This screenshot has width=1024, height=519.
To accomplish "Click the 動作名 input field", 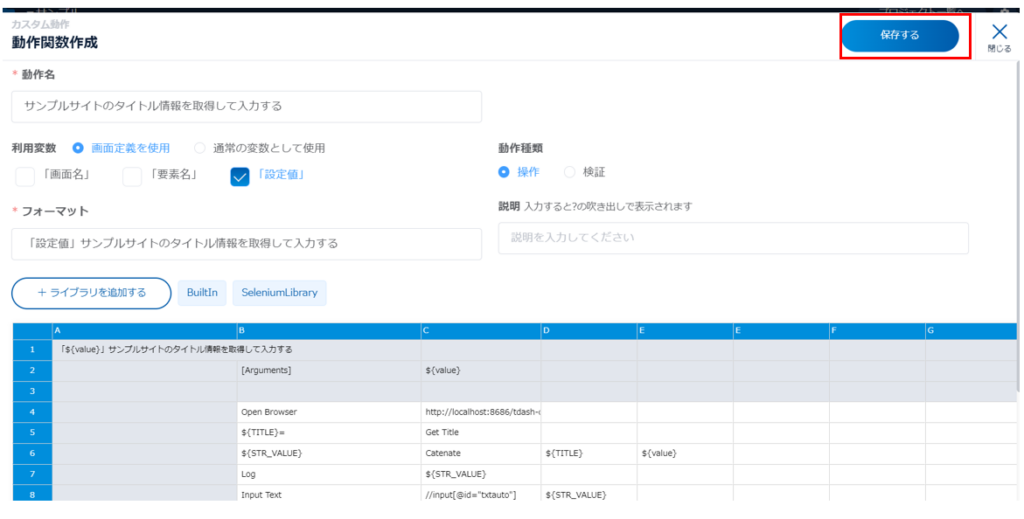I will (x=246, y=106).
